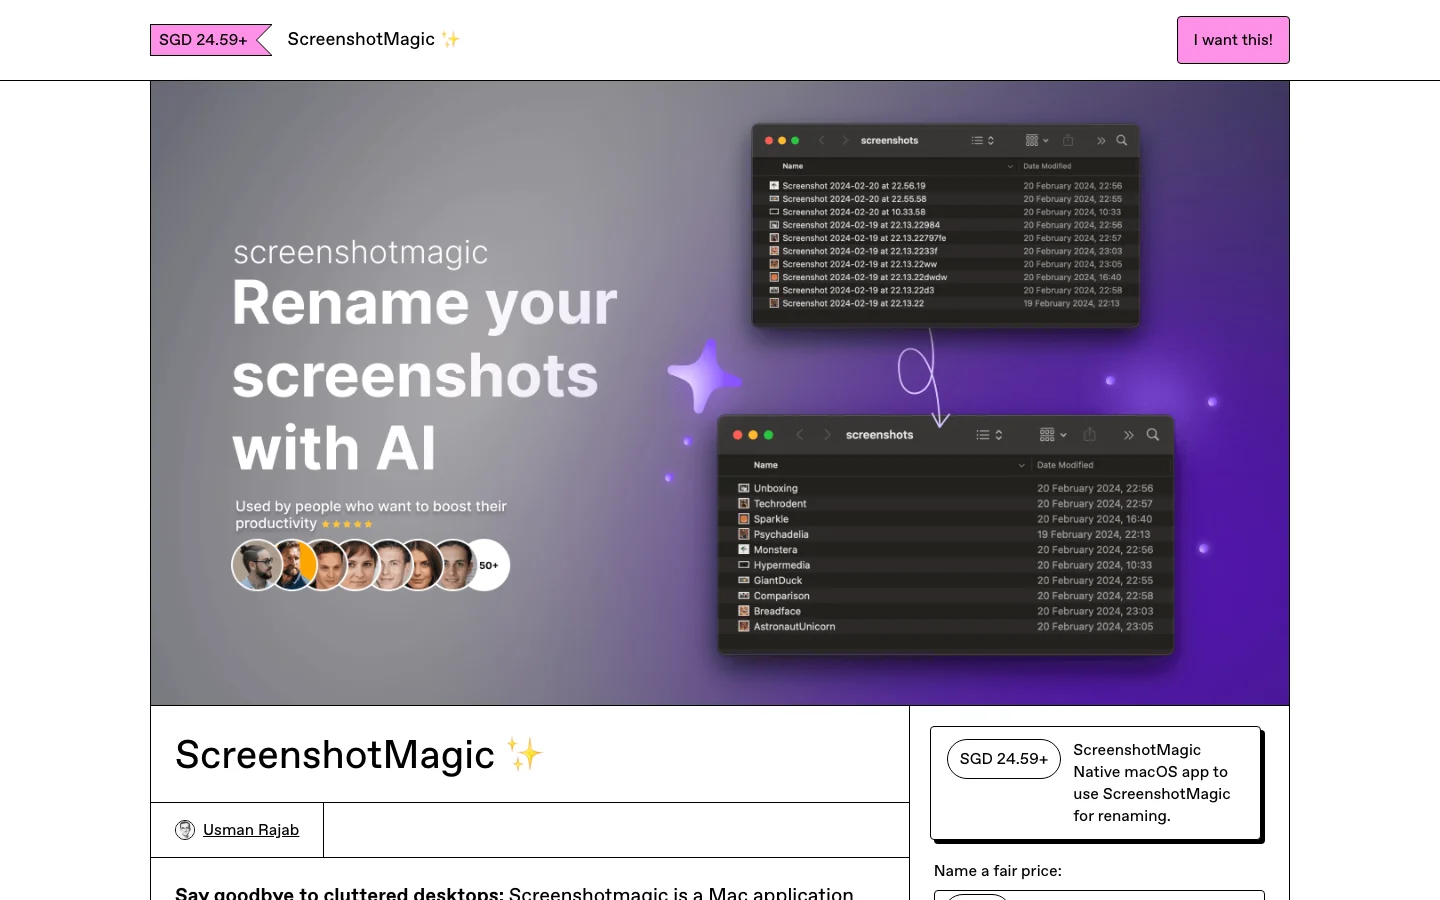Click Date Modified column header in lower Finder
This screenshot has height=900, width=1440.
tap(1065, 465)
